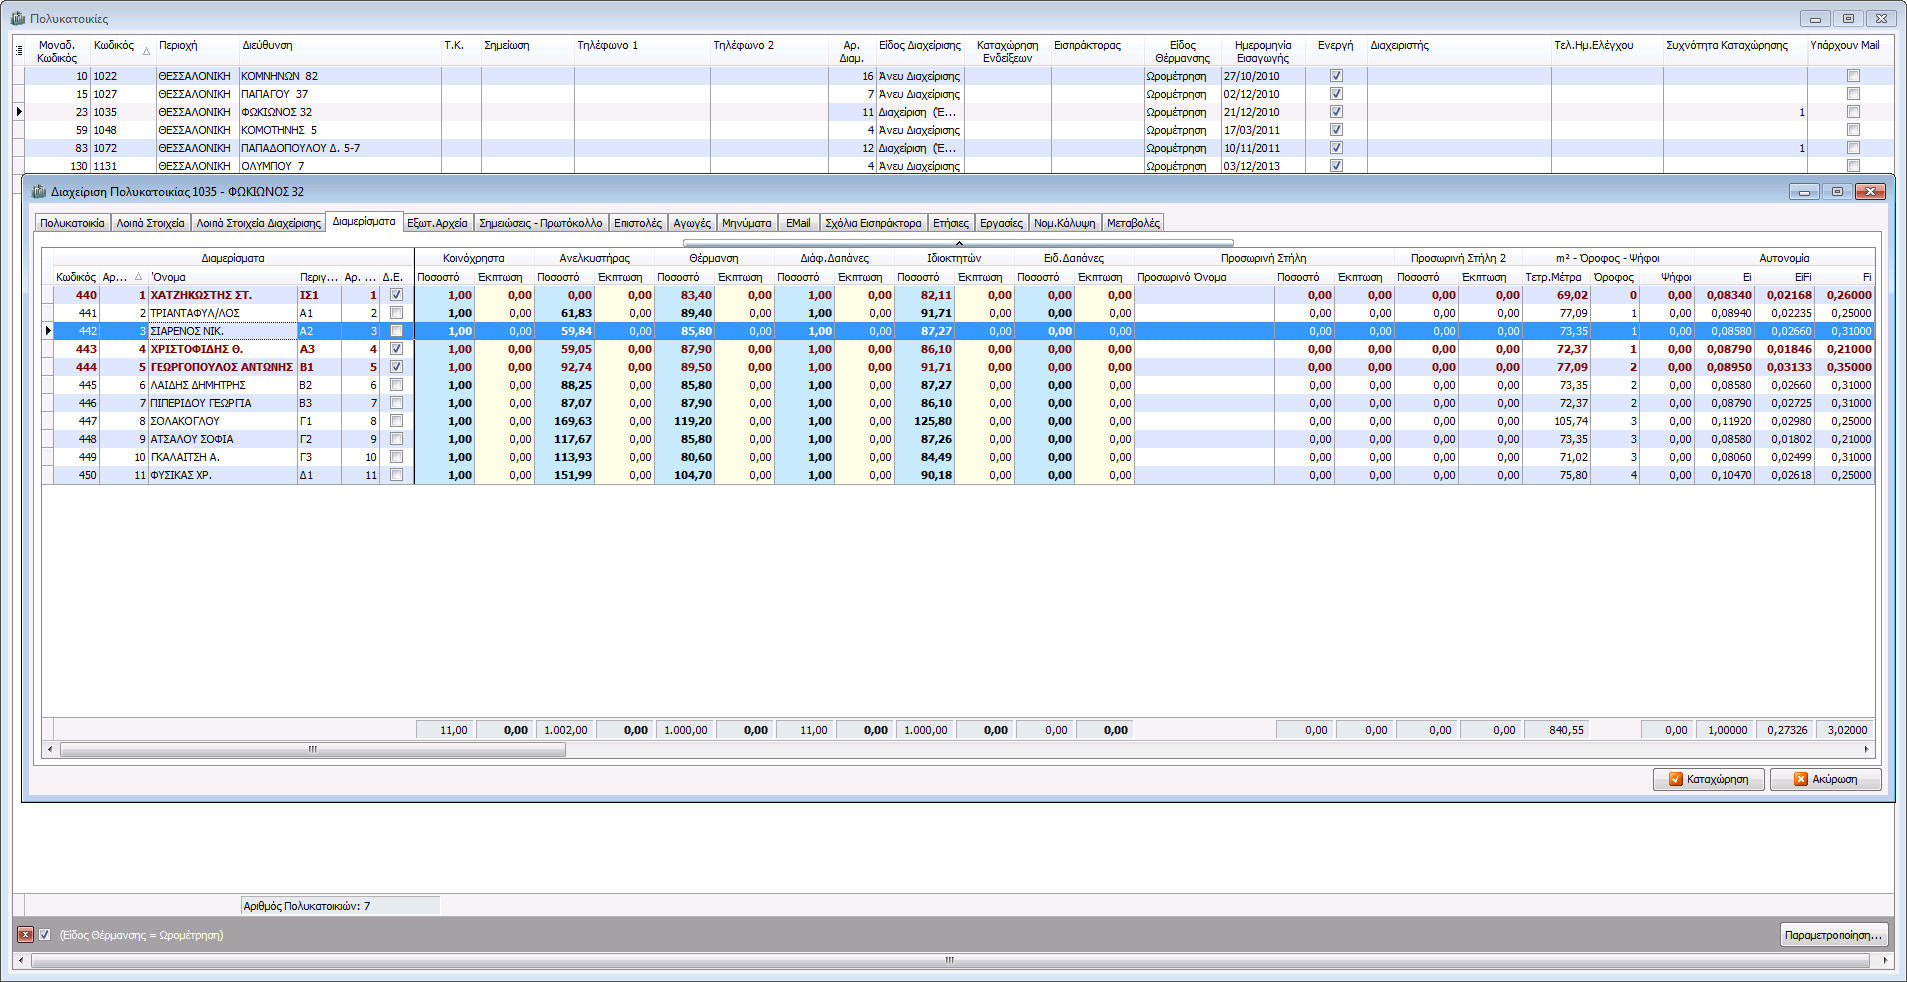Image resolution: width=1907 pixels, height=982 pixels.
Task: Open the Μεταβολές tab
Action: click(1133, 223)
